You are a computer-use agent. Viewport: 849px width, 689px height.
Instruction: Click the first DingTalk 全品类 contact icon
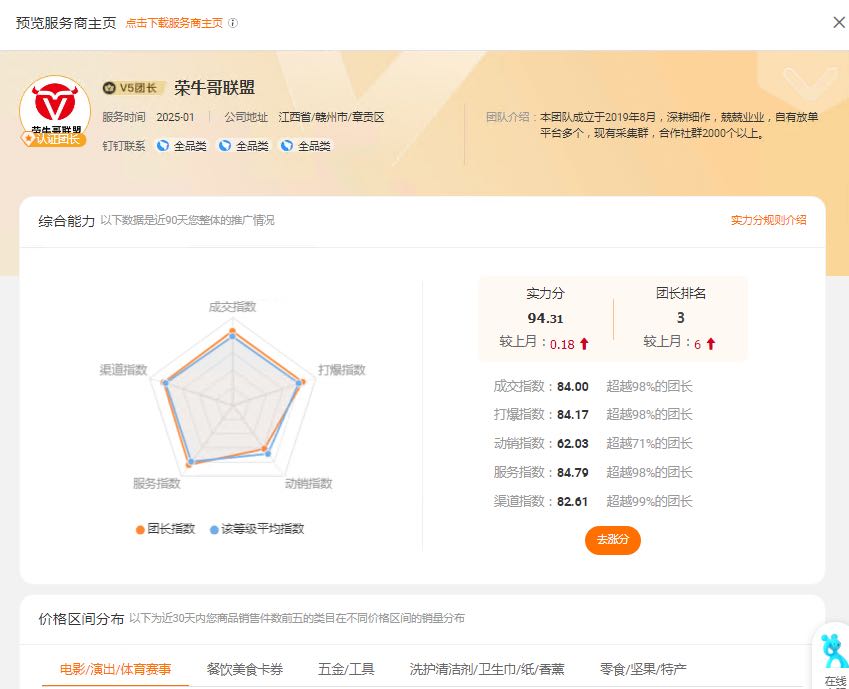pos(161,145)
